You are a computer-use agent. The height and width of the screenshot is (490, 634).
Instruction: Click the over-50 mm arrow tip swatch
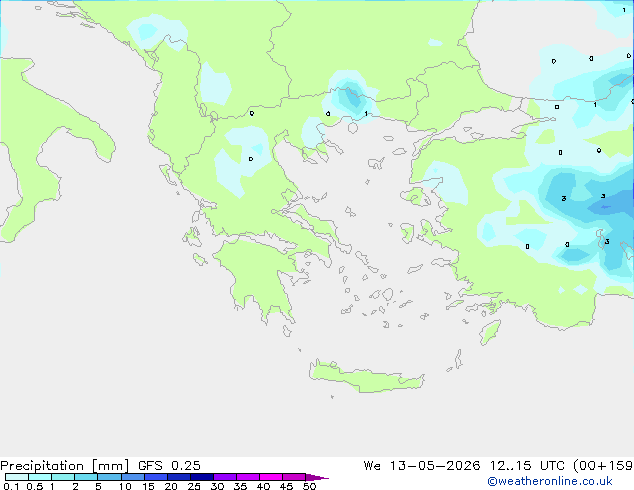(x=317, y=477)
